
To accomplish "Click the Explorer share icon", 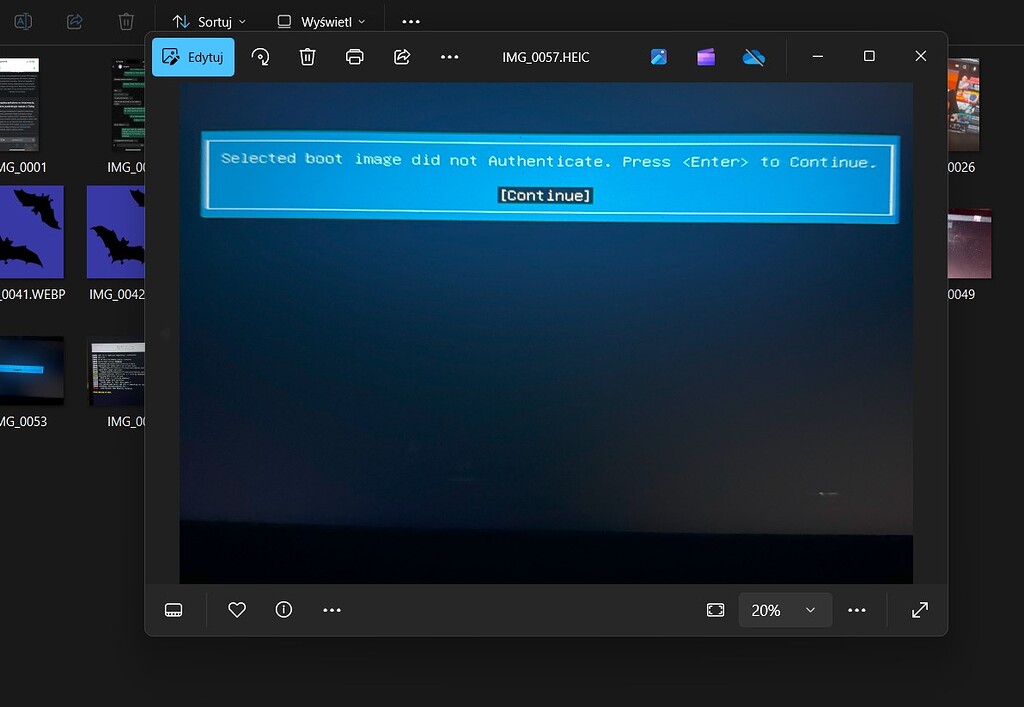I will click(73, 20).
